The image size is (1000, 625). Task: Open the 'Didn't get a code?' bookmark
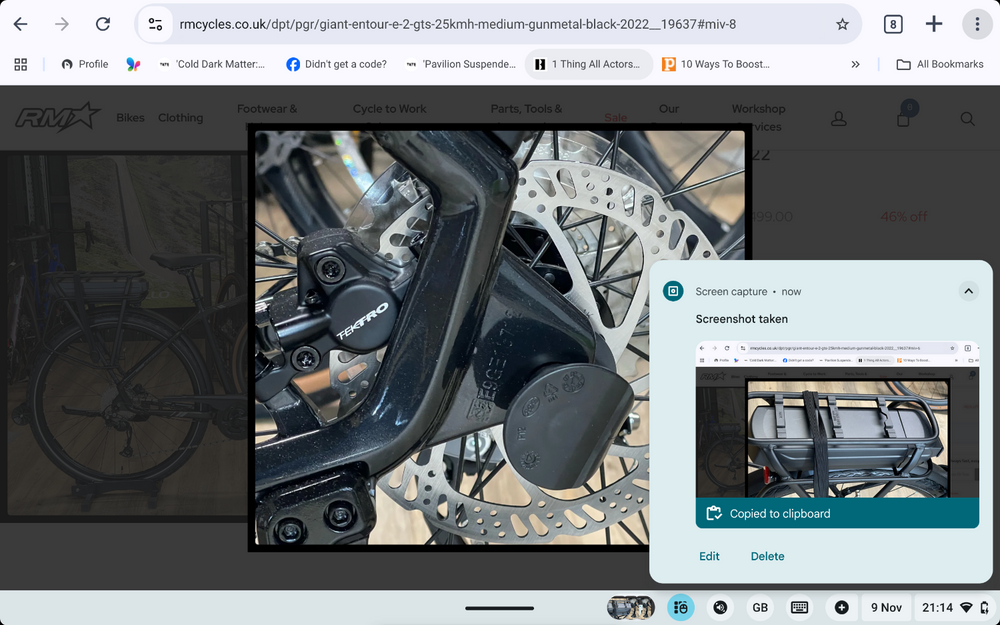pos(337,64)
